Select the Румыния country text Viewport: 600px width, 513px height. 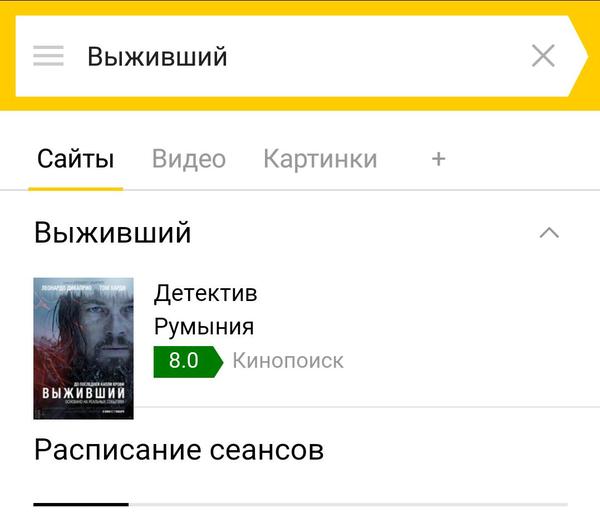pyautogui.click(x=204, y=327)
